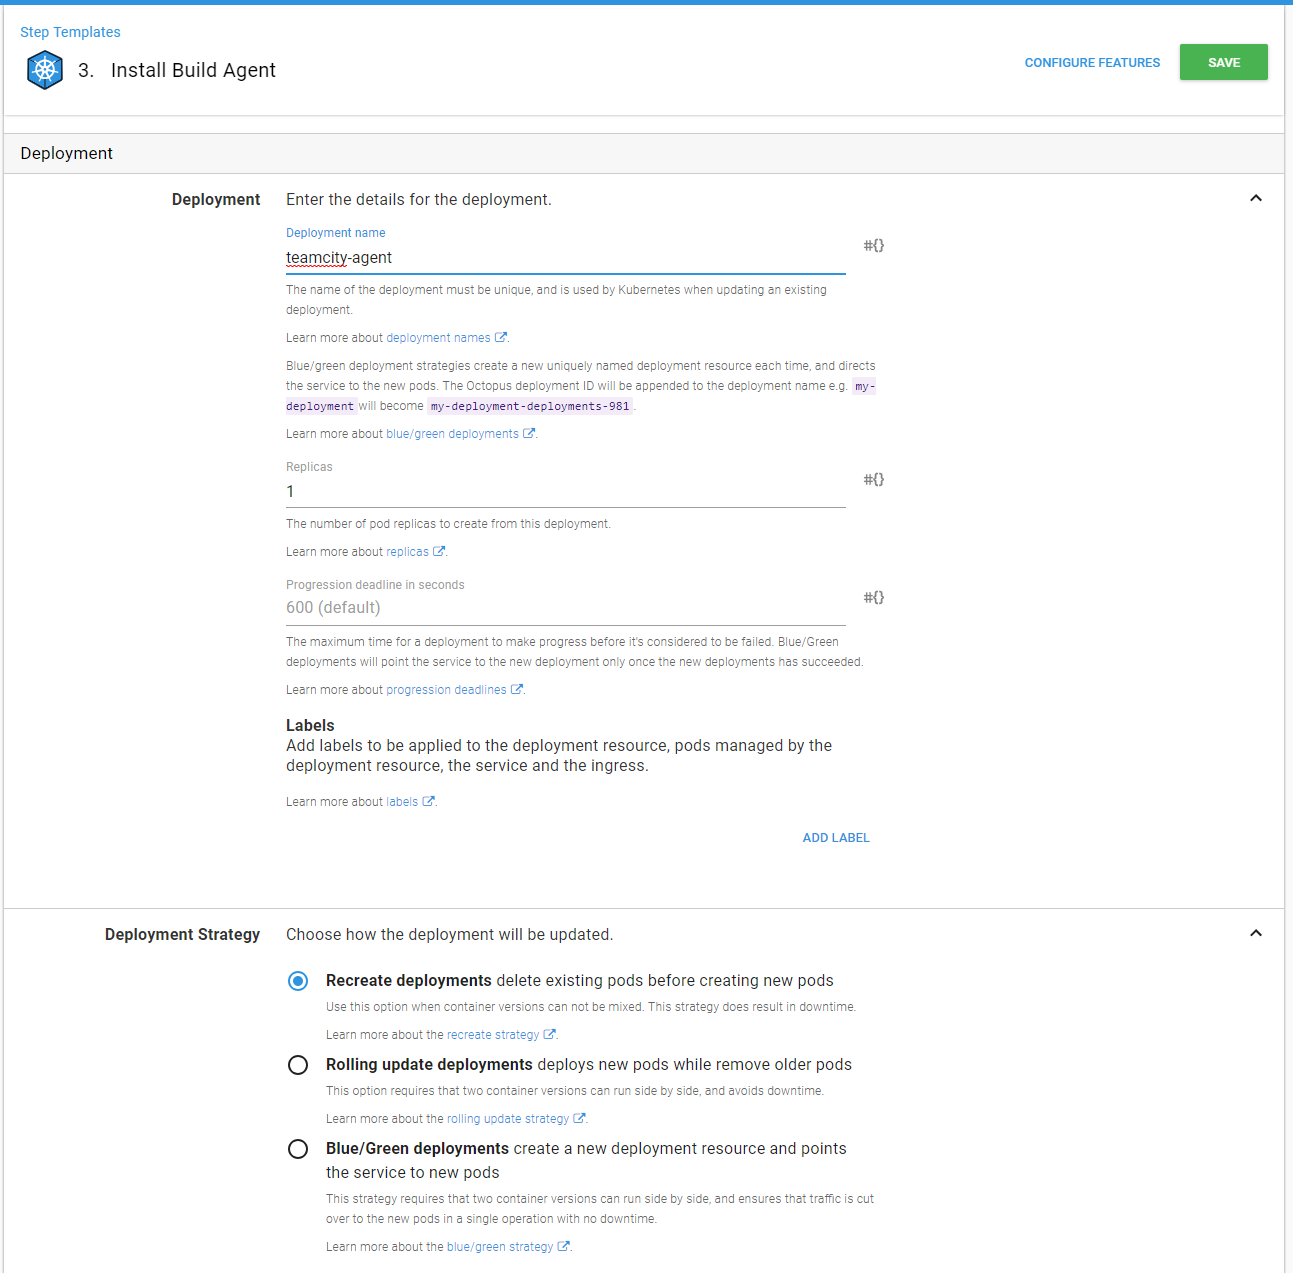Insert variable binding for Deployment name

tap(873, 245)
